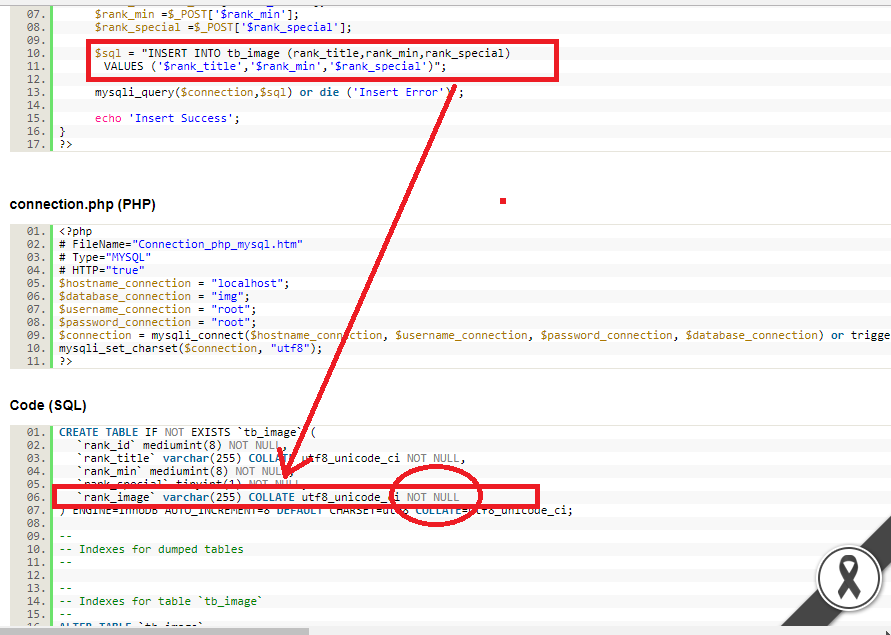
Task: Click the # Type="MYSQL" comment line
Action: [x=105, y=258]
